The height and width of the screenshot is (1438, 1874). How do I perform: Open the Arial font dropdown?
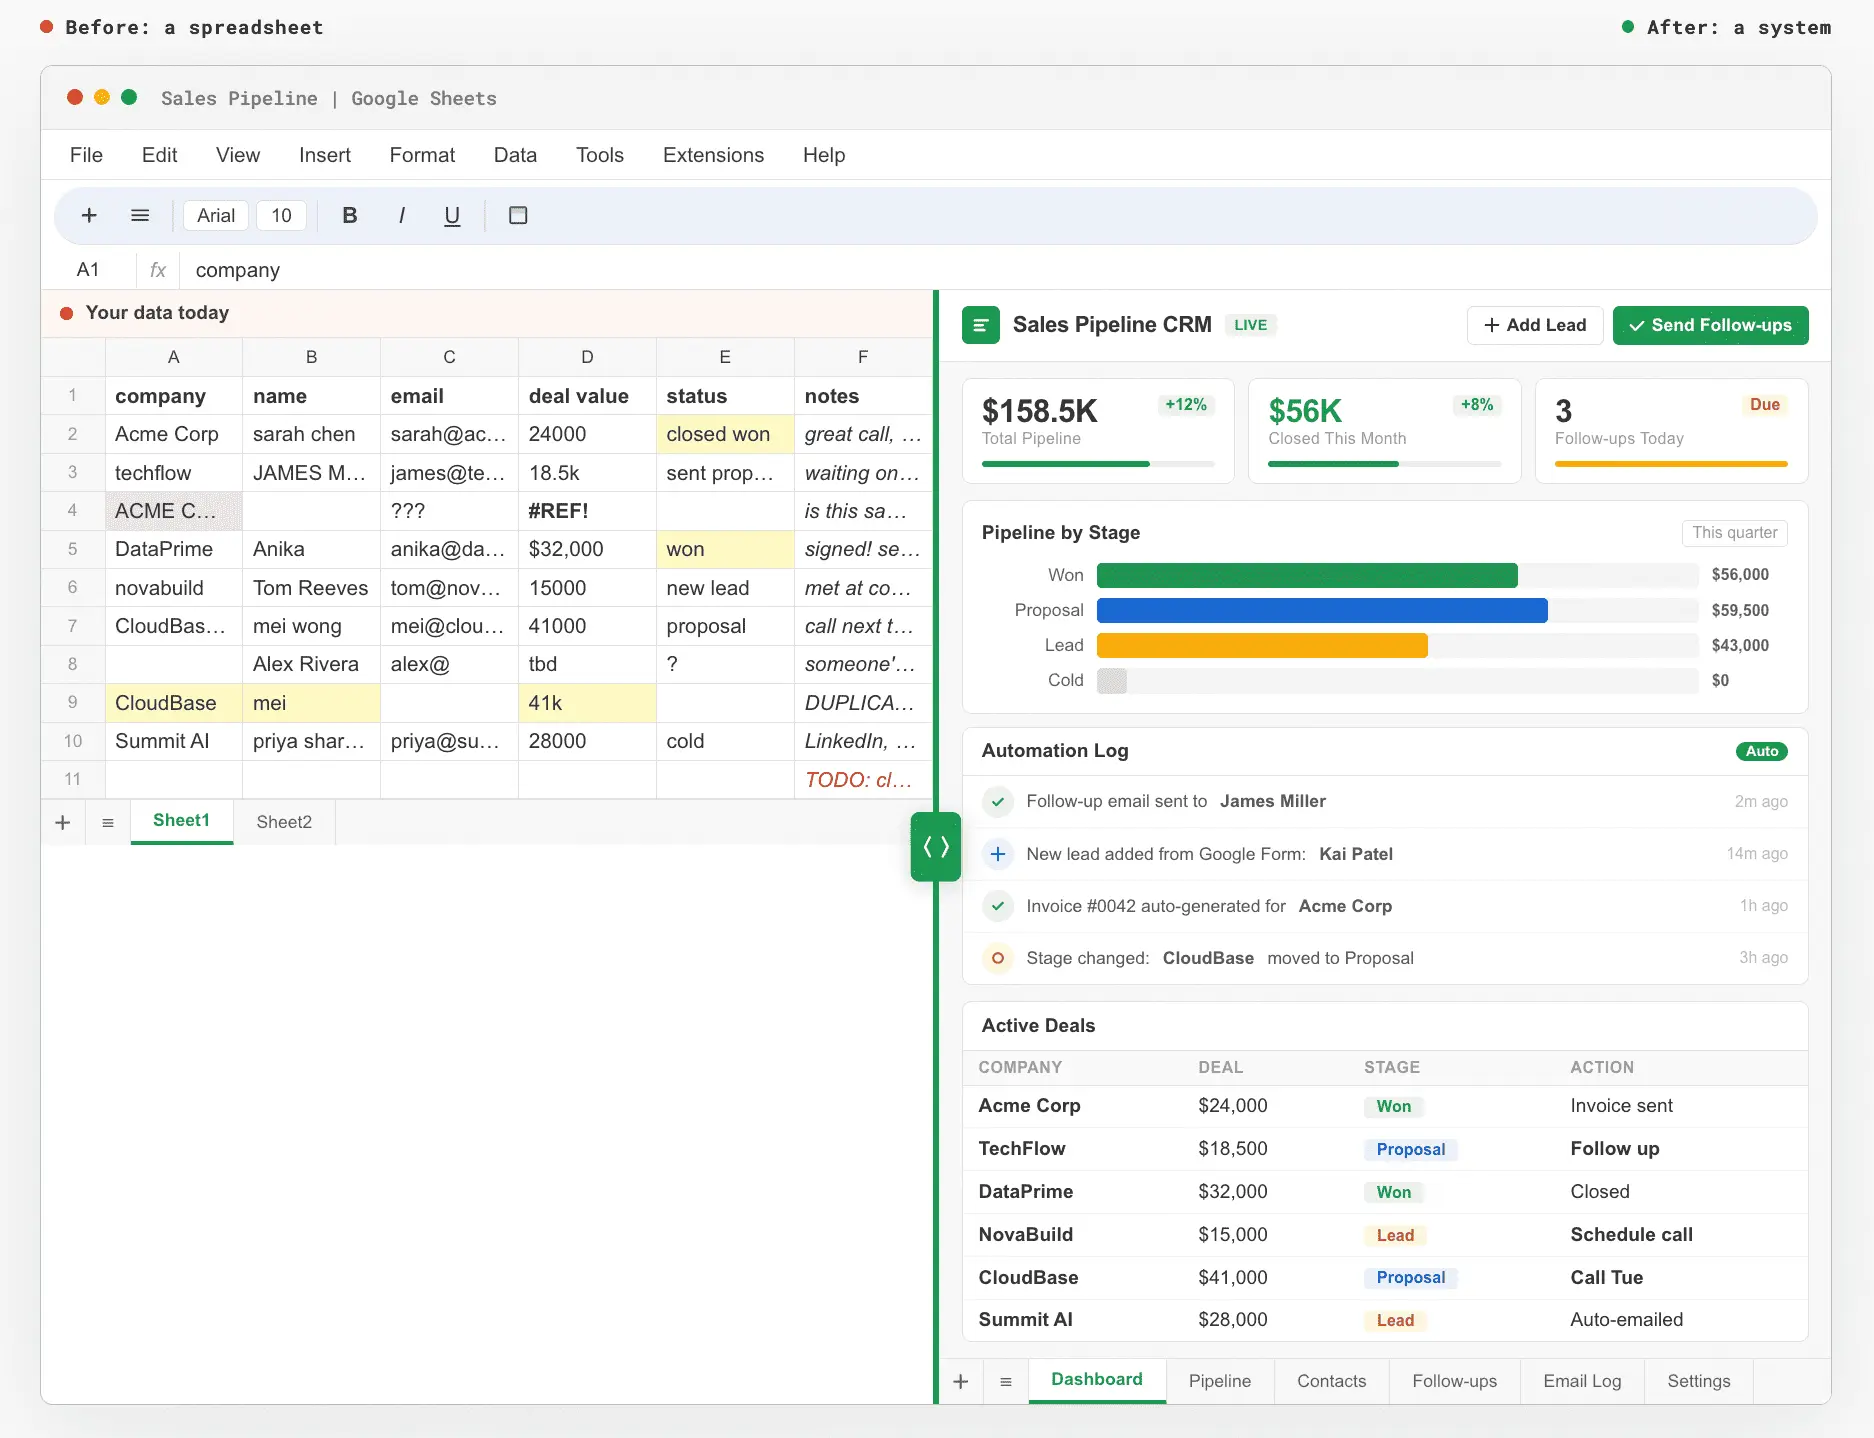pyautogui.click(x=216, y=215)
